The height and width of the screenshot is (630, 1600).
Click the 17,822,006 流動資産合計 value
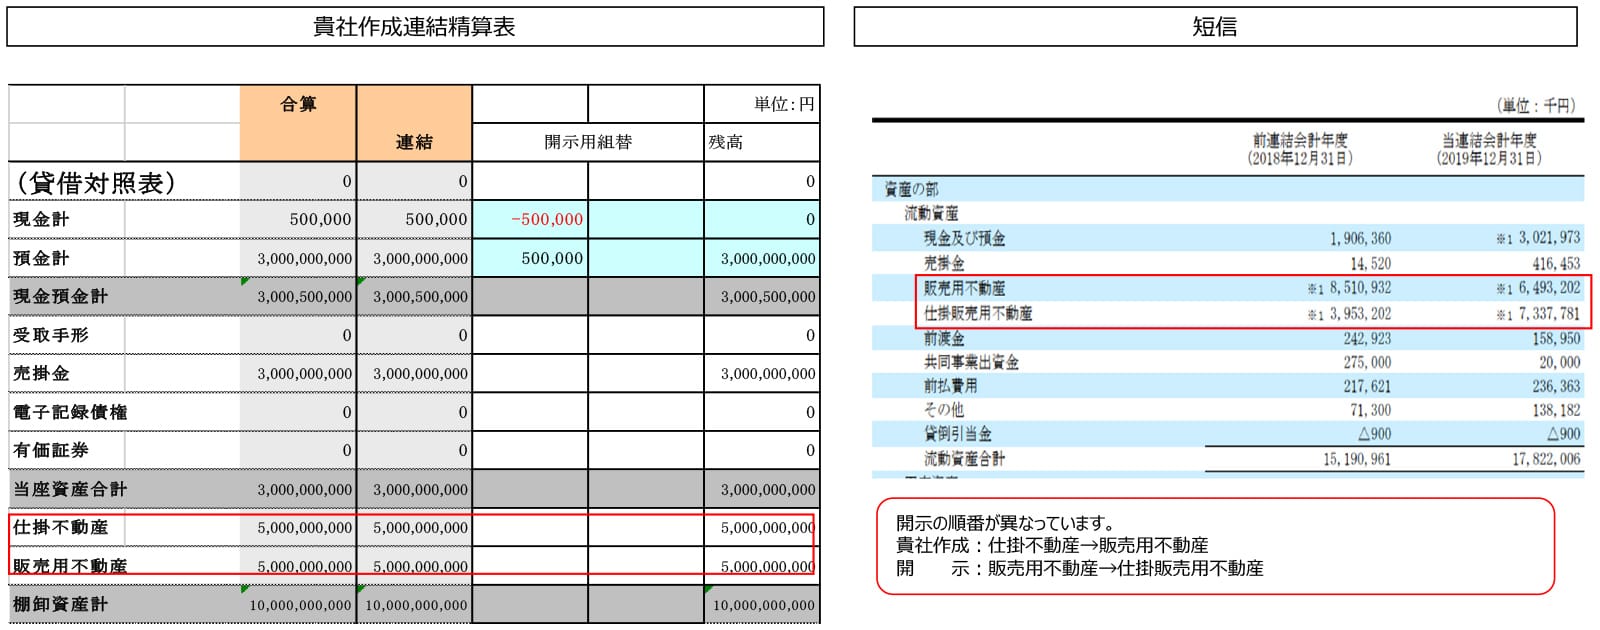click(x=1545, y=459)
